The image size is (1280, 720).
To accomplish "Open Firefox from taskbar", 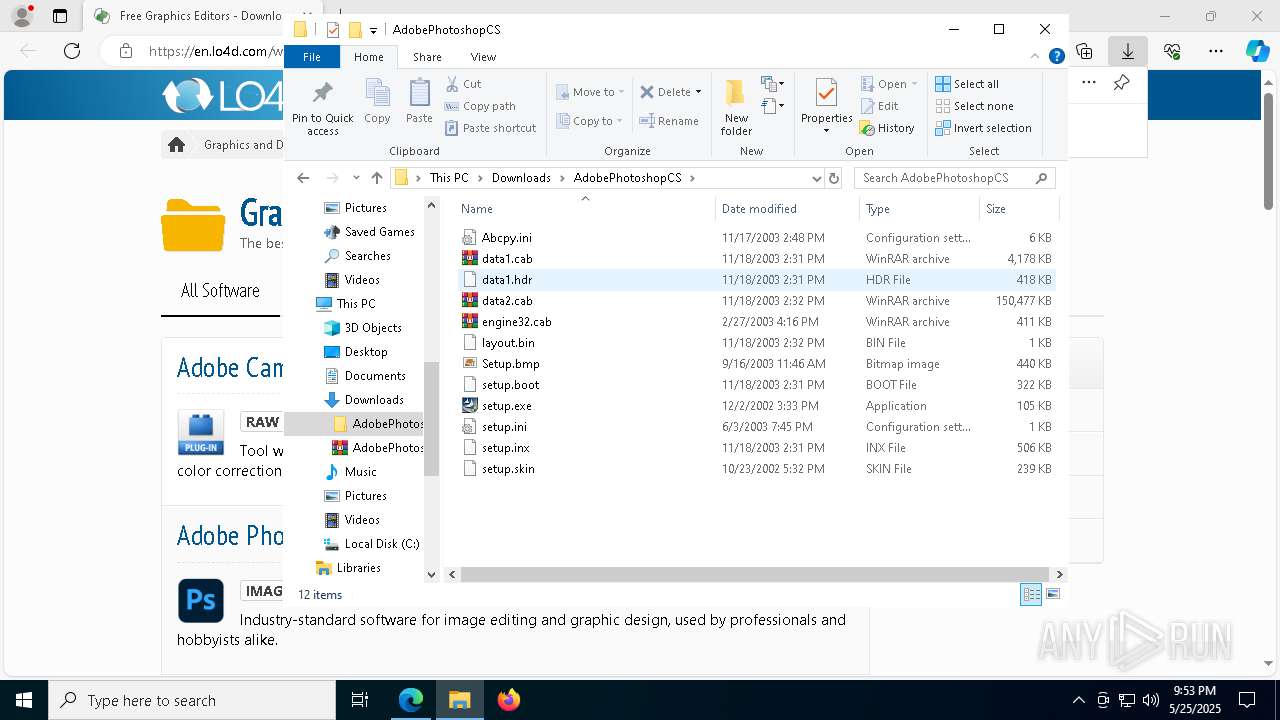I will [x=509, y=700].
